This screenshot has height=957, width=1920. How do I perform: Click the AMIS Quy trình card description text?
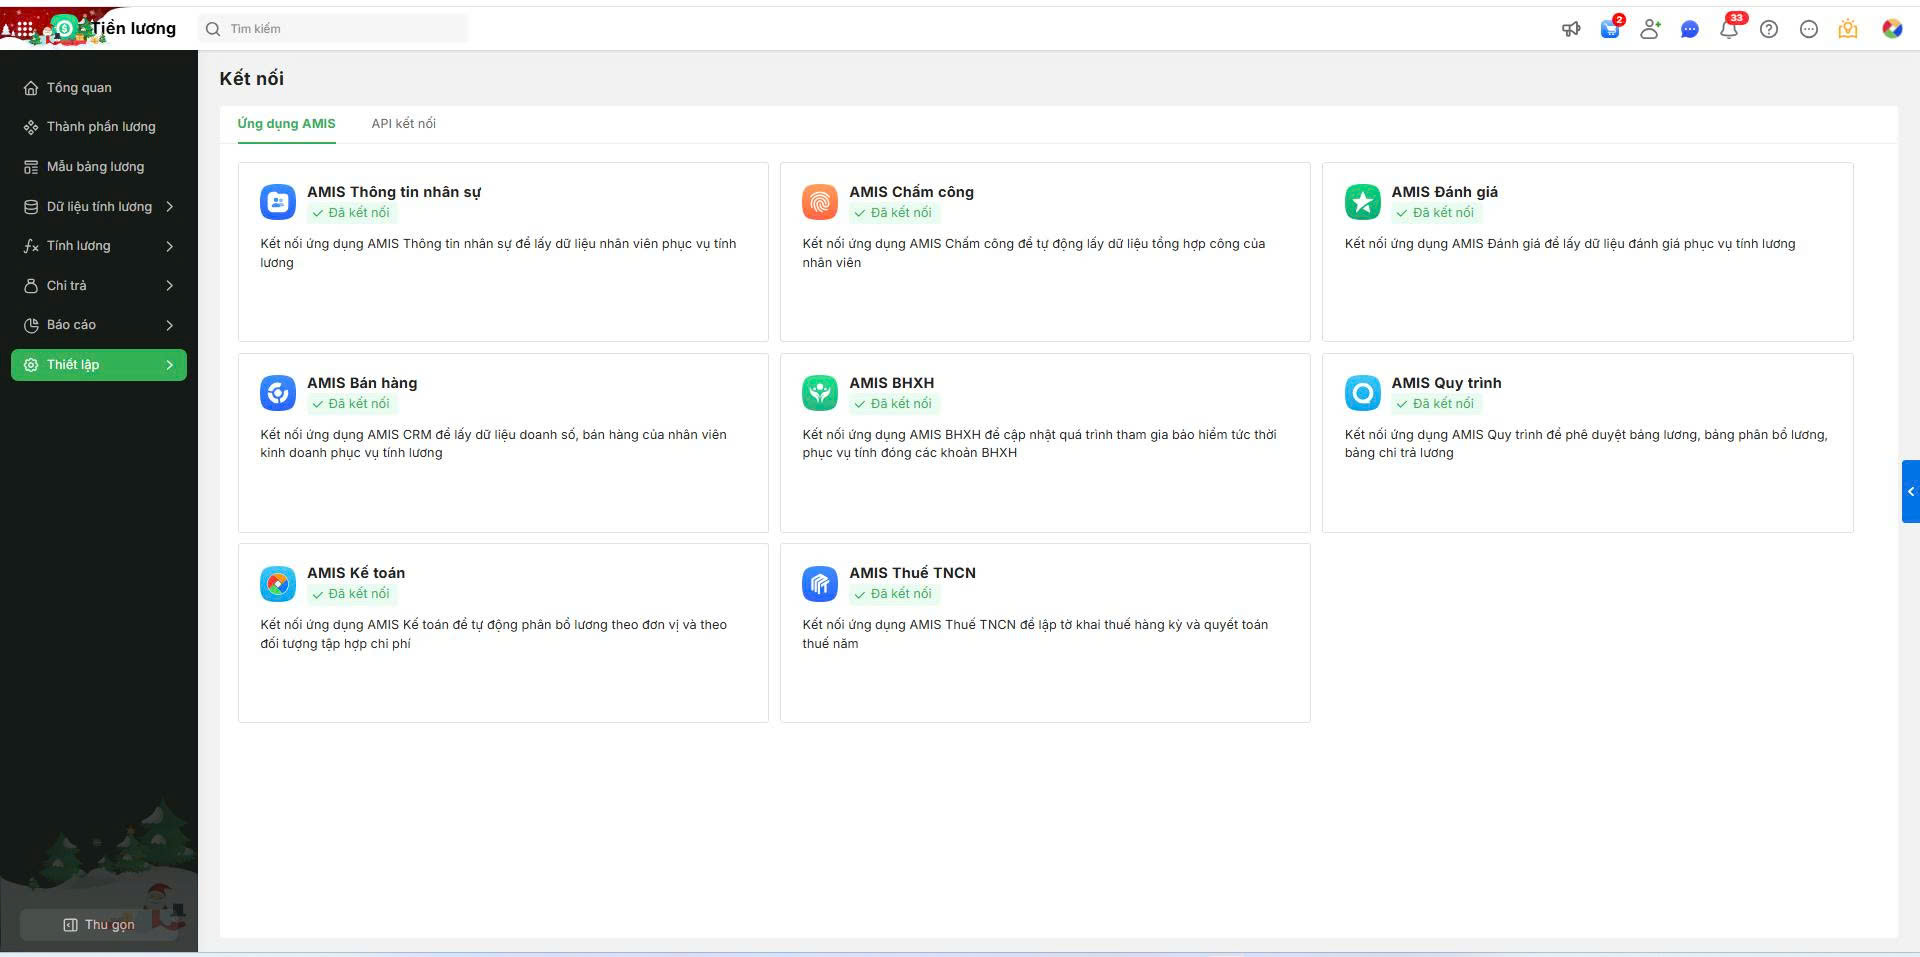tap(1586, 444)
